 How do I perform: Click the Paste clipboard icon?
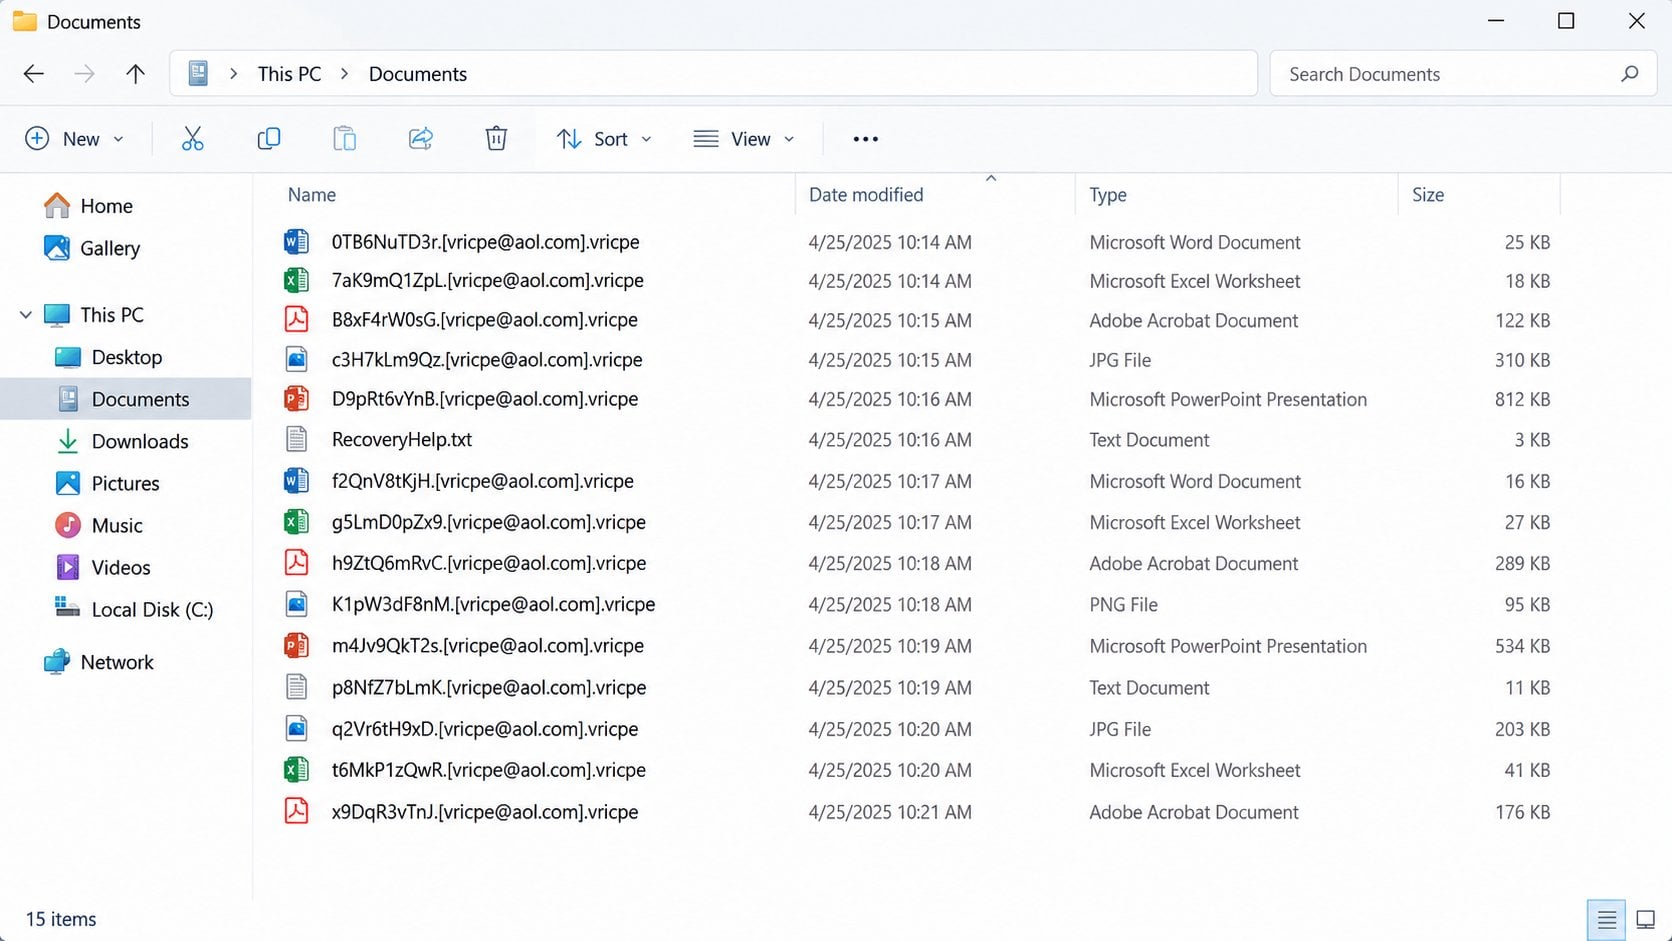tap(345, 139)
